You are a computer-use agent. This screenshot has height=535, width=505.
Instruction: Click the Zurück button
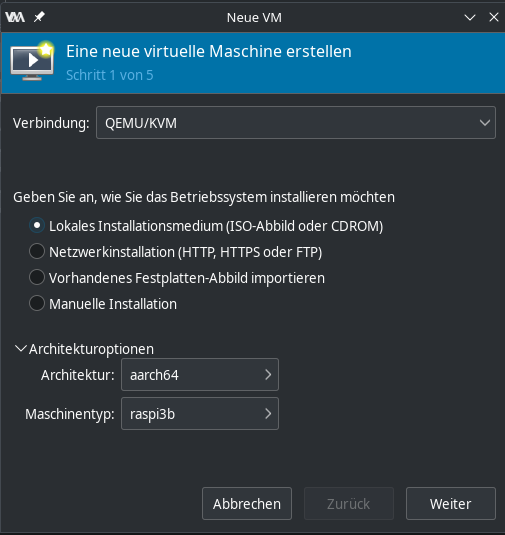(349, 504)
